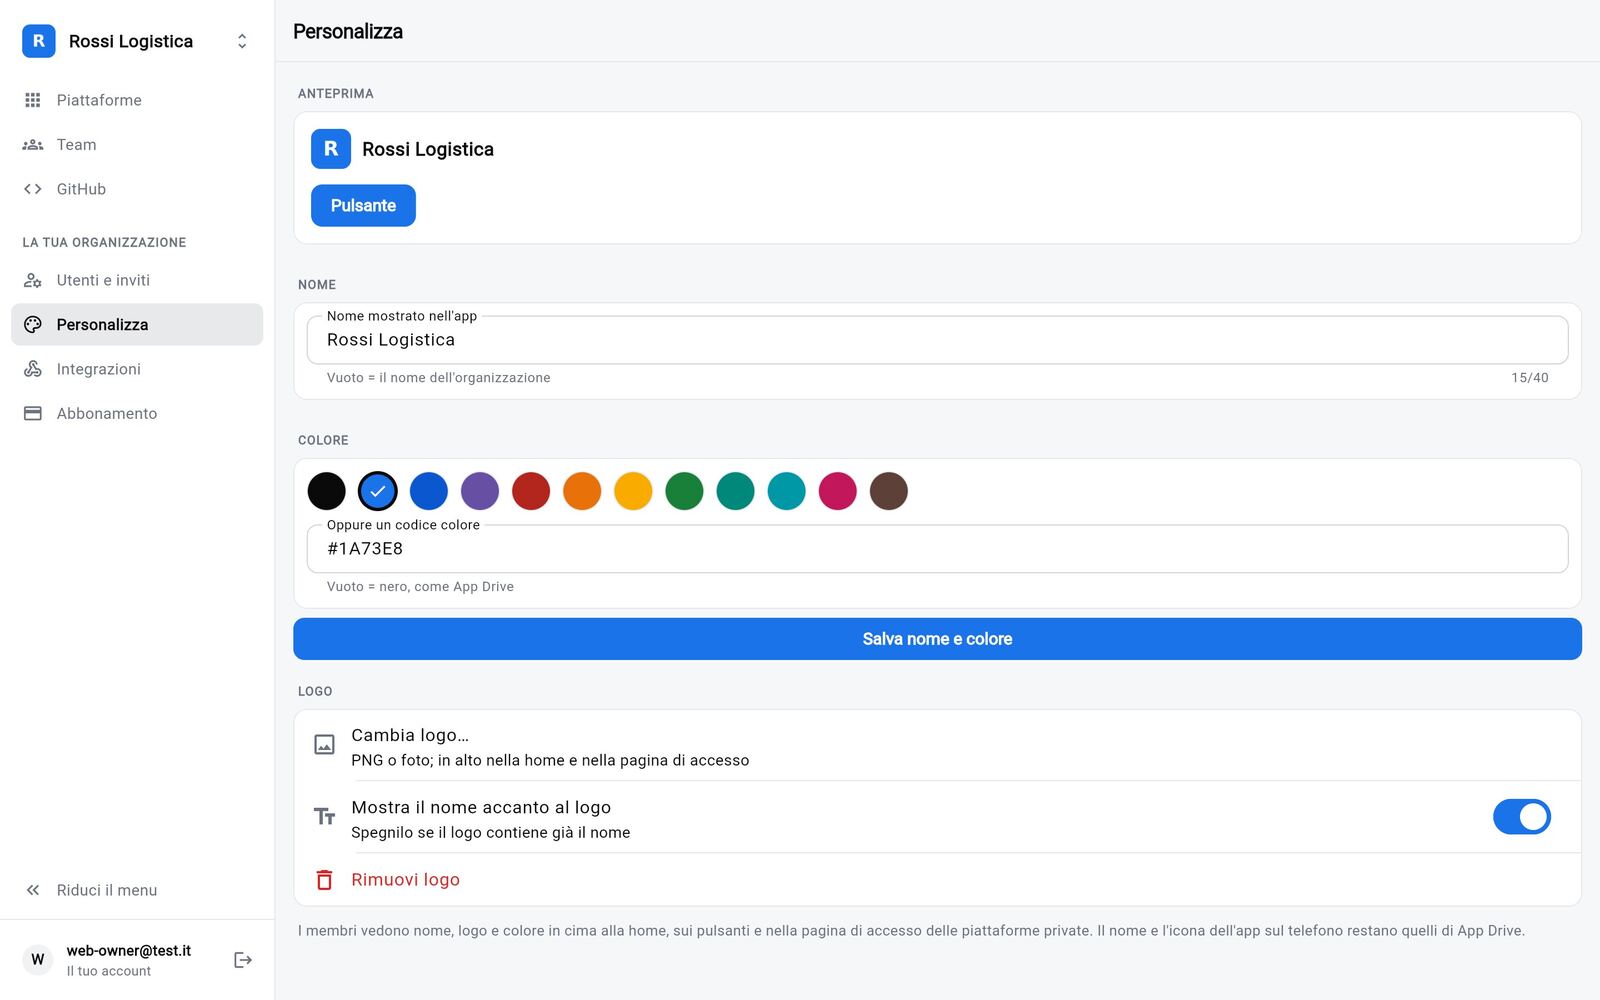Viewport: 1600px width, 1000px height.
Task: Choose the orange color swatch
Action: click(582, 491)
